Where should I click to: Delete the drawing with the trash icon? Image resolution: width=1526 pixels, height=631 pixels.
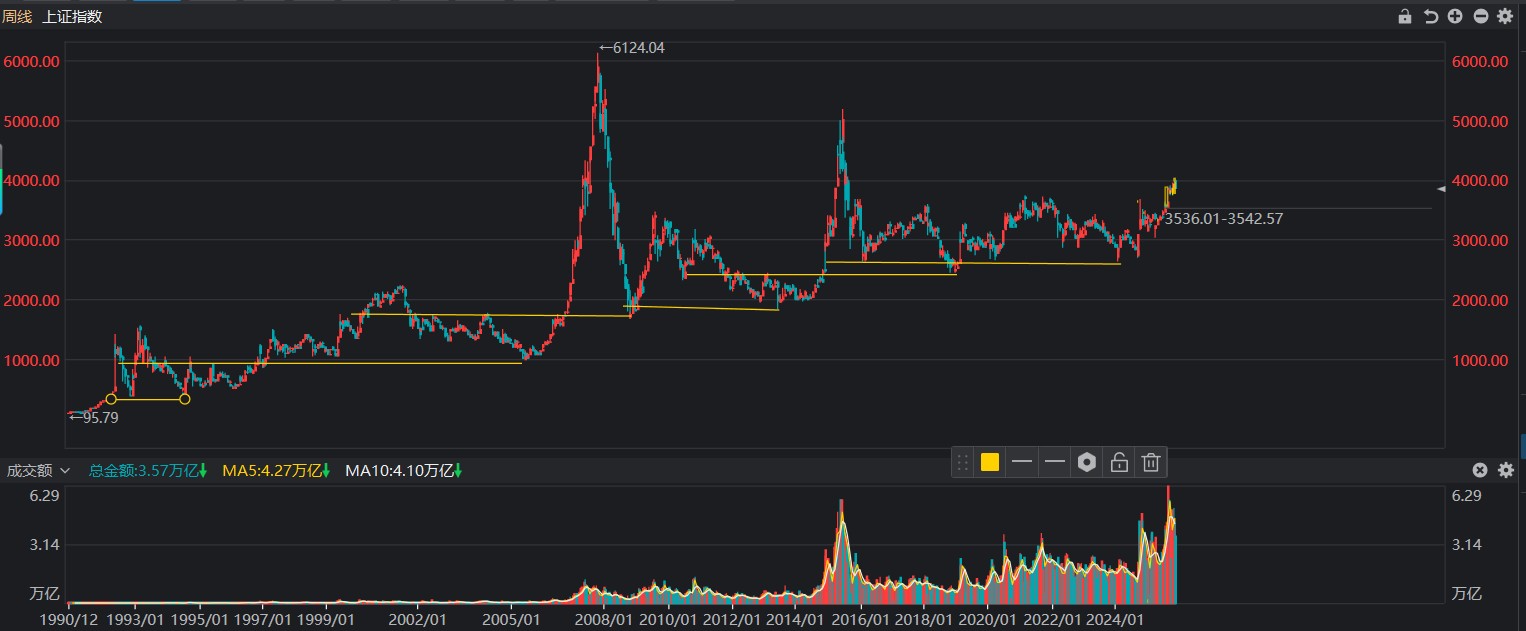pos(1150,462)
